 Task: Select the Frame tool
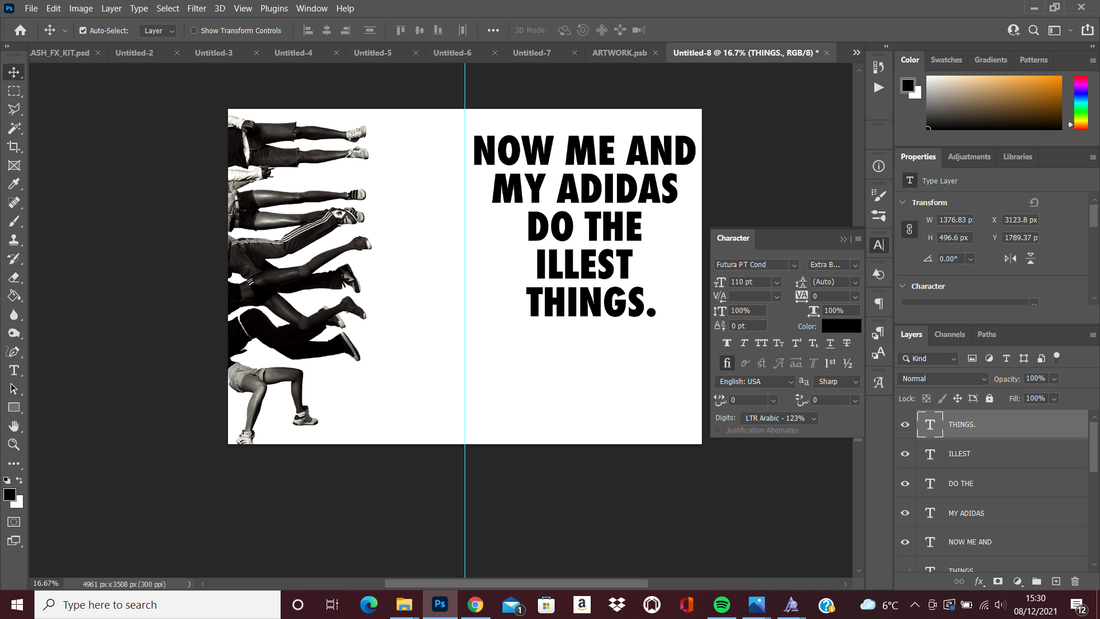click(14, 166)
